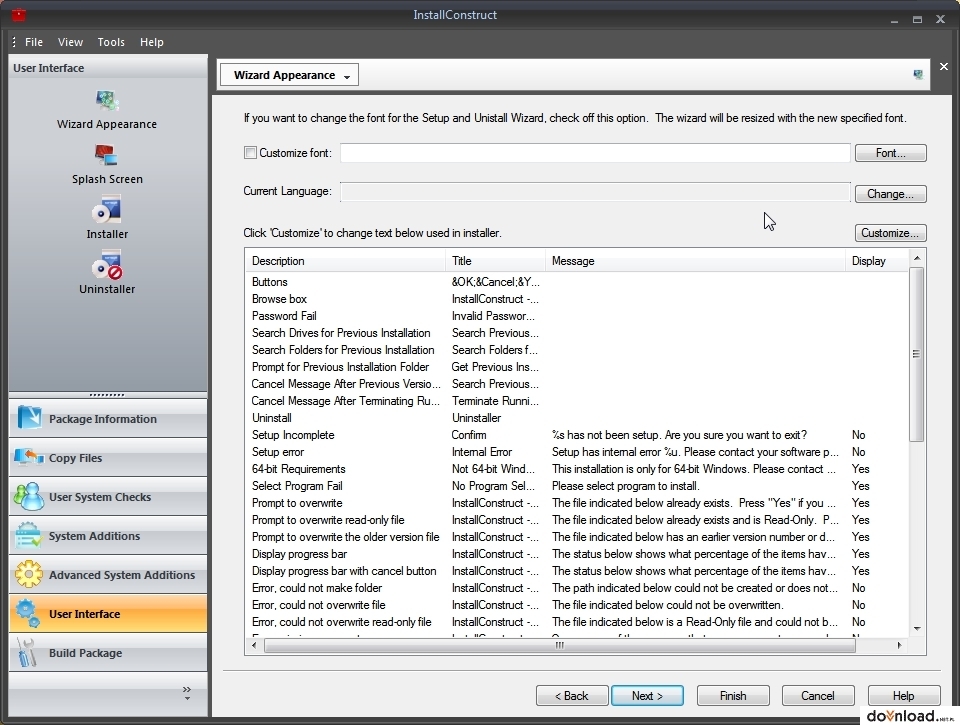Click the Font... button
Viewport: 960px width, 725px height.
890,153
